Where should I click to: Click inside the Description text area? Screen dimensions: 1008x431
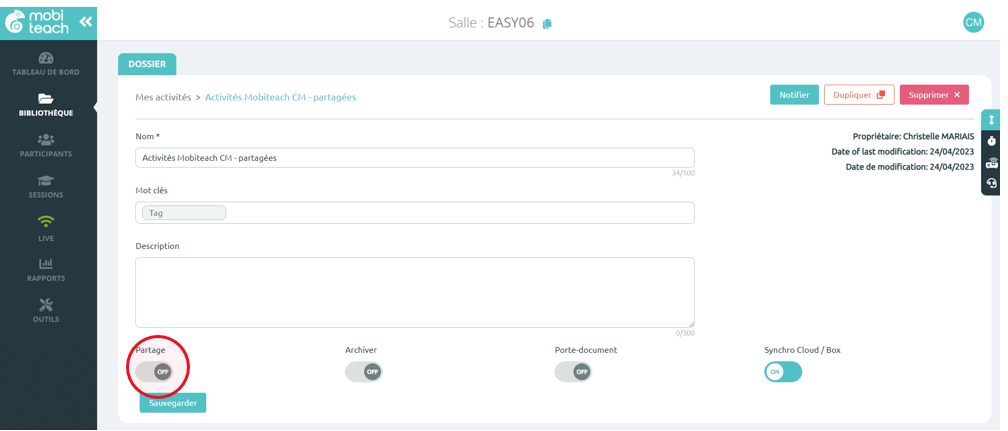click(415, 293)
